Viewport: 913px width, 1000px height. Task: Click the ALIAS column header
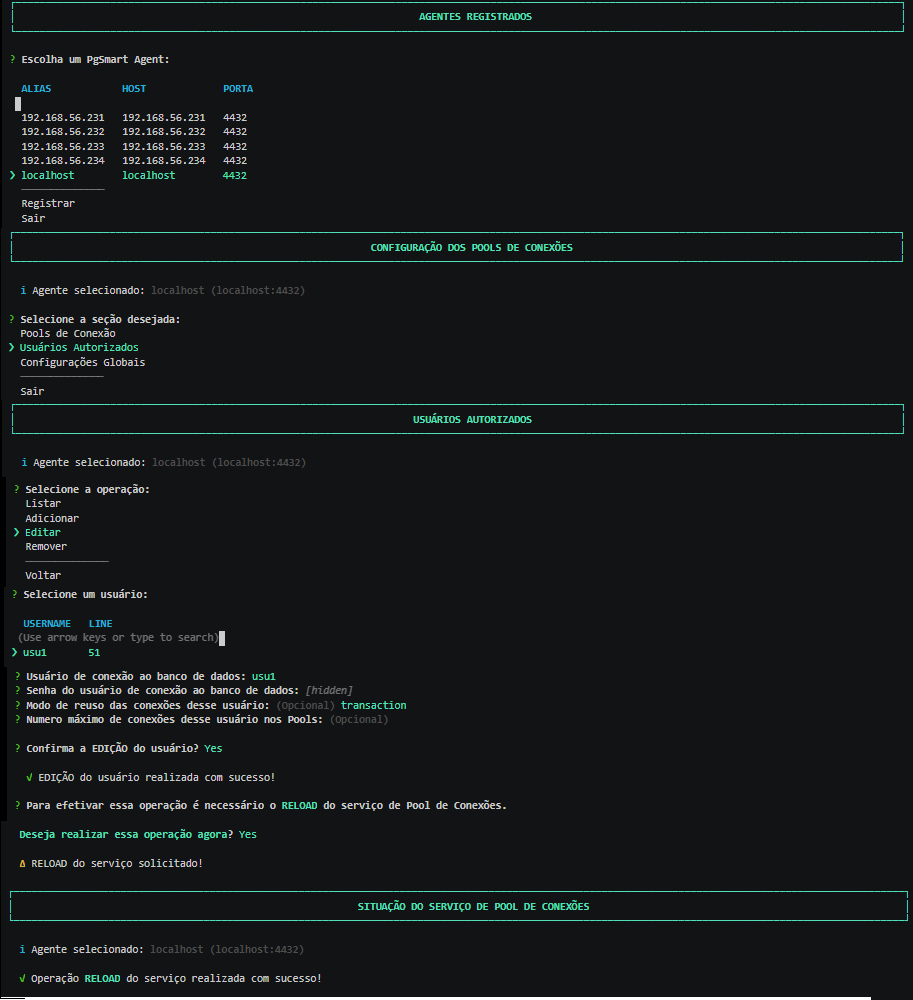tap(36, 89)
